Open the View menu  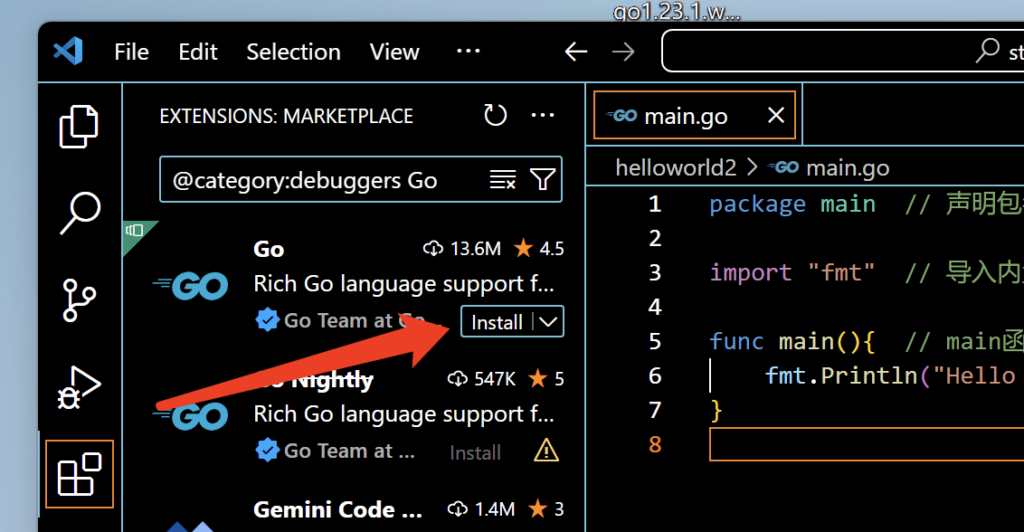coord(394,52)
